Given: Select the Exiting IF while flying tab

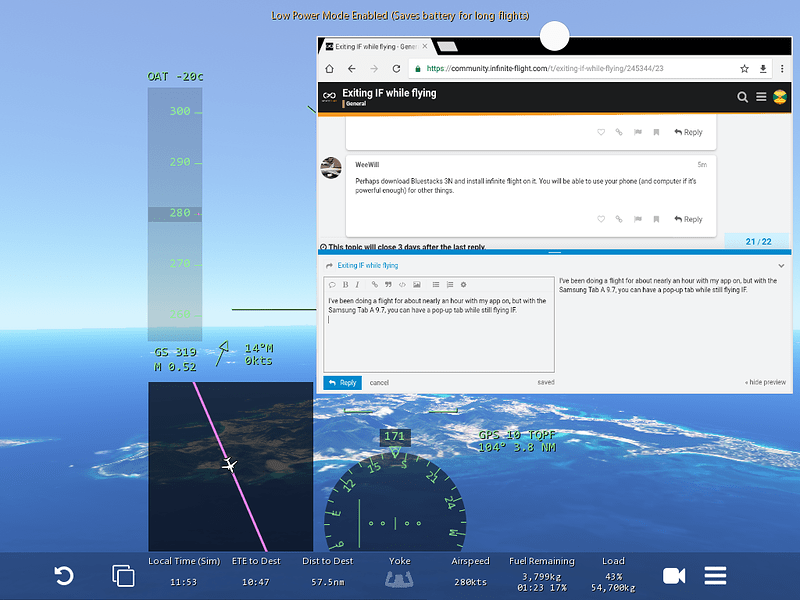Looking at the screenshot, I should coord(377,46).
